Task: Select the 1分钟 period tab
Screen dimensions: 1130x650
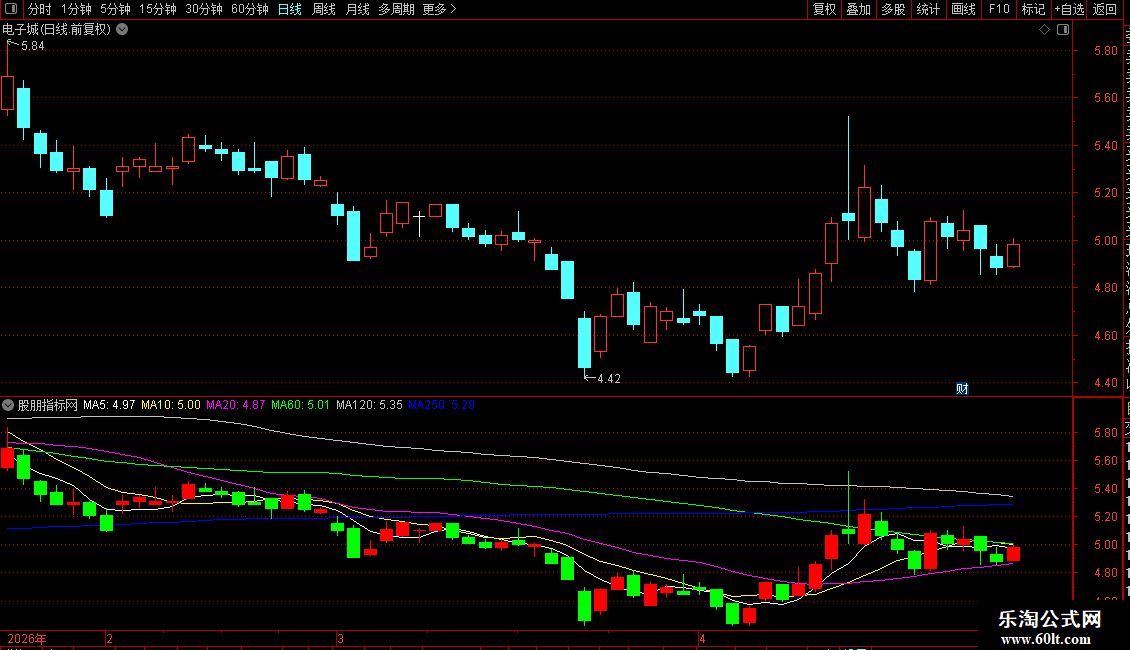Action: click(x=76, y=9)
